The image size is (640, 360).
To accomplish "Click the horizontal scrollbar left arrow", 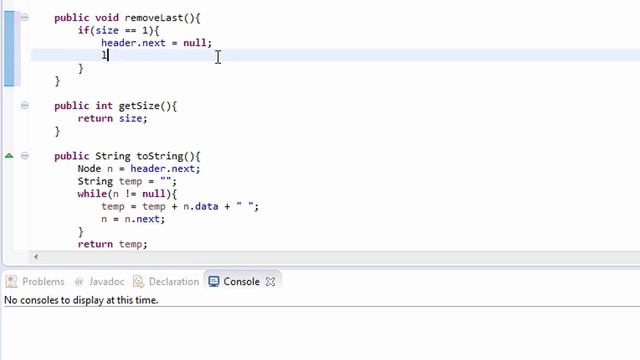I will pyautogui.click(x=36, y=257).
